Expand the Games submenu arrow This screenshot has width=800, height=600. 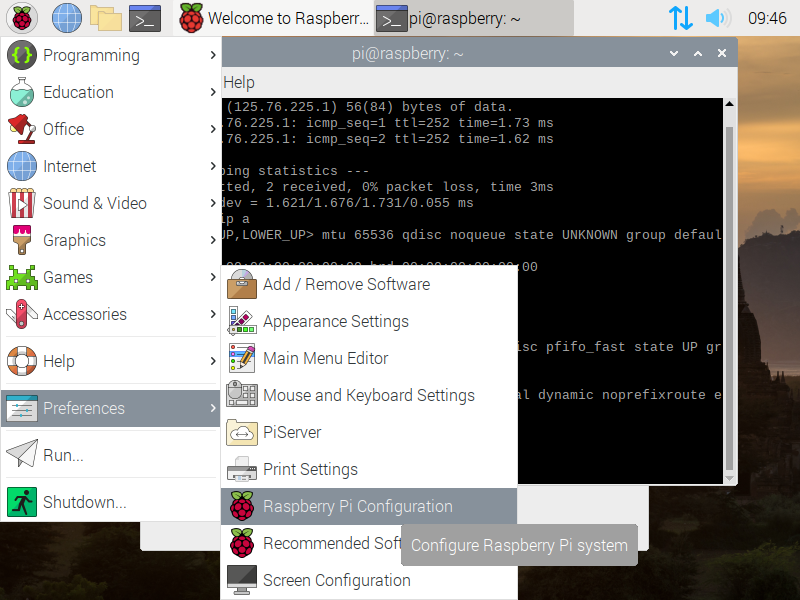tap(213, 277)
